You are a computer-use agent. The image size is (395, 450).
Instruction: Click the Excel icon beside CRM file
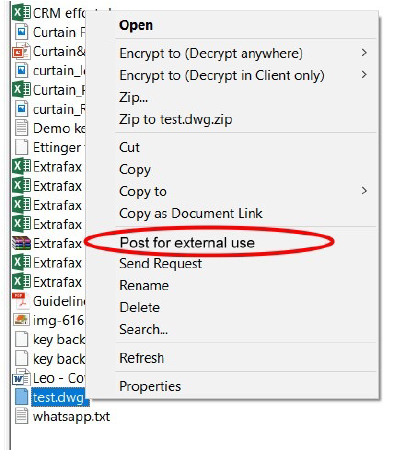click(x=22, y=13)
